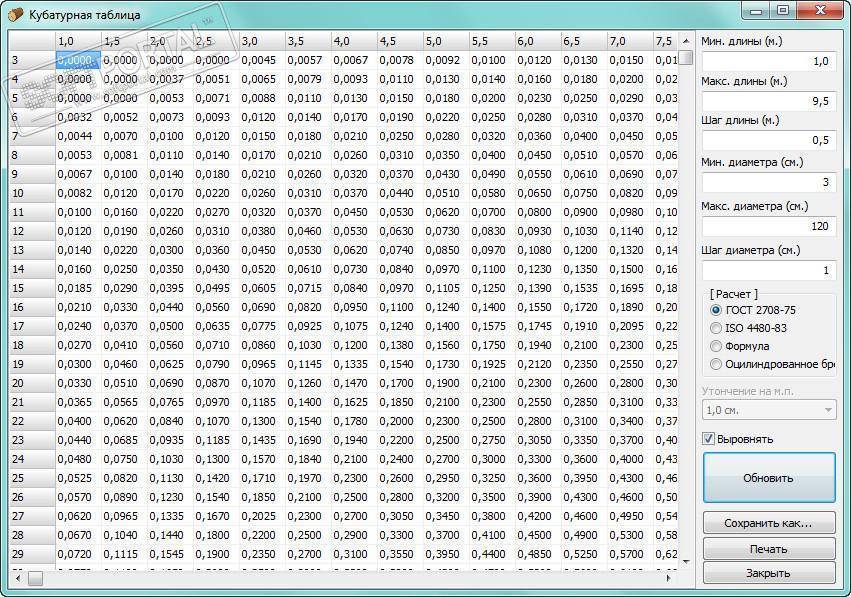Click cell 0,0082 in row 10
Viewport: 851px width, 597px height.
[78, 193]
